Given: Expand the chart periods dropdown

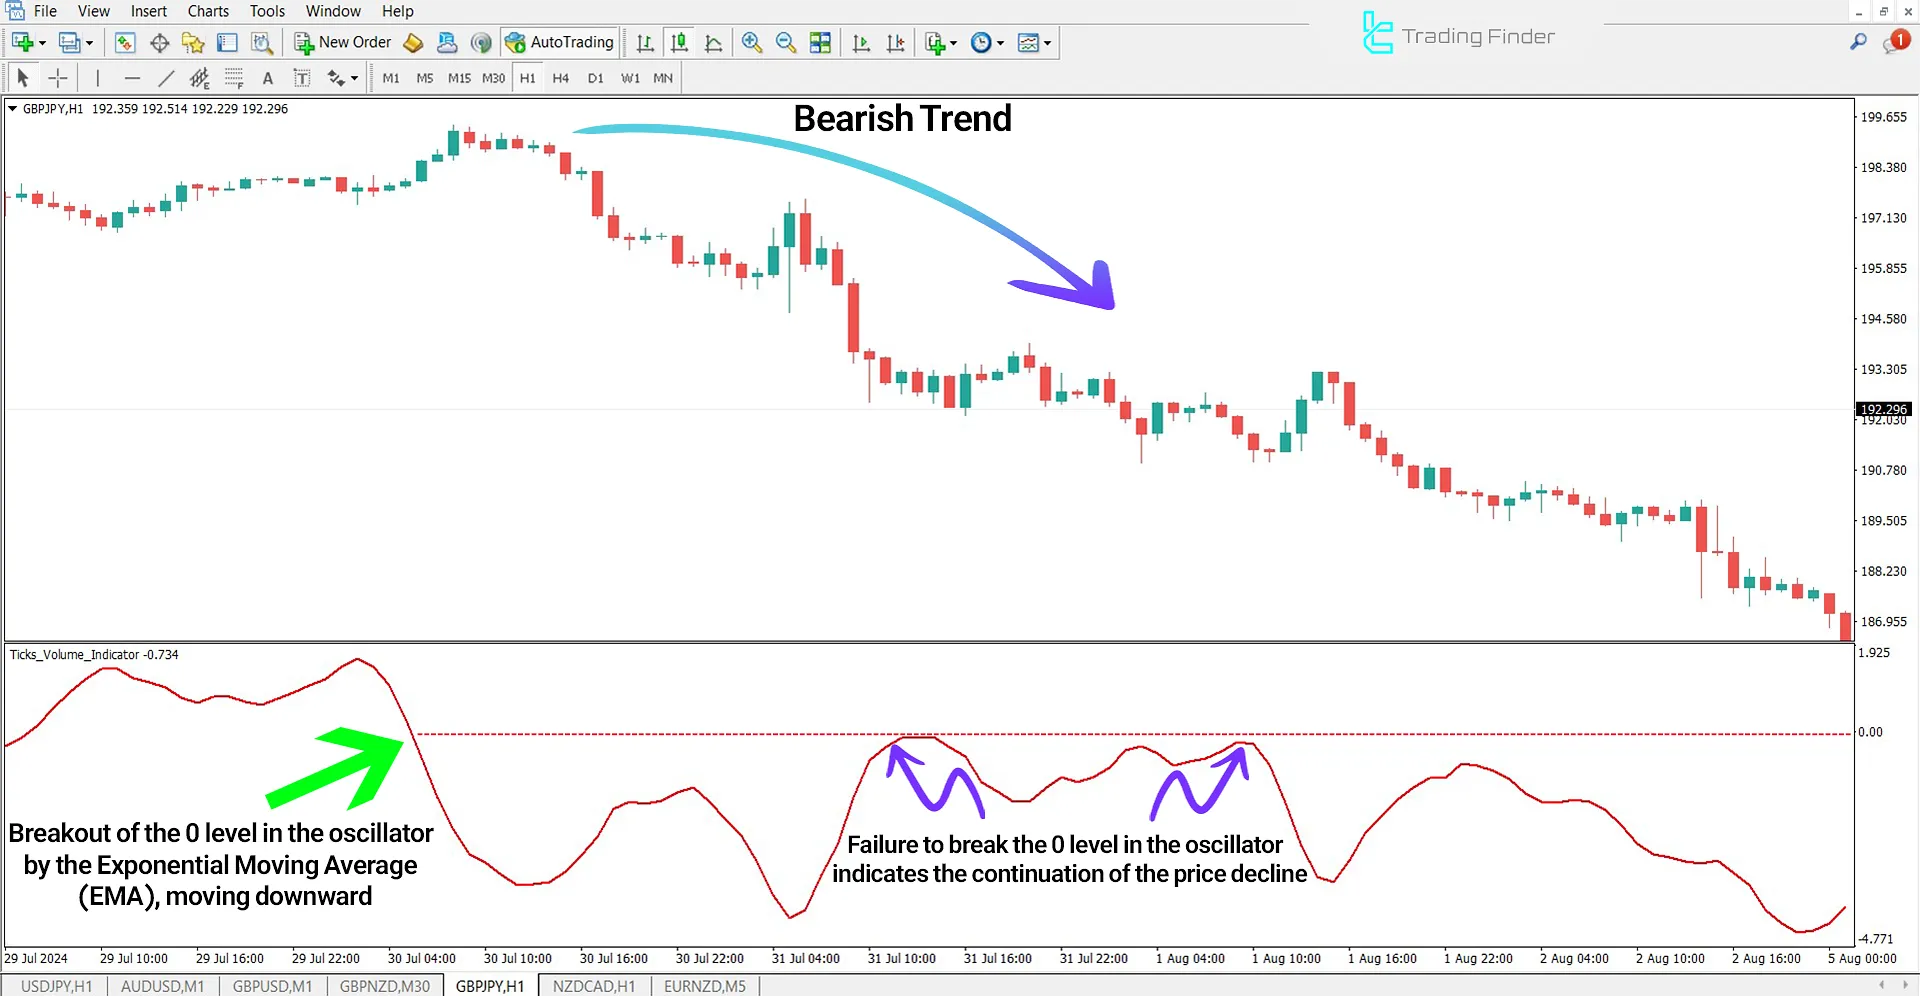Looking at the screenshot, I should (x=1000, y=42).
